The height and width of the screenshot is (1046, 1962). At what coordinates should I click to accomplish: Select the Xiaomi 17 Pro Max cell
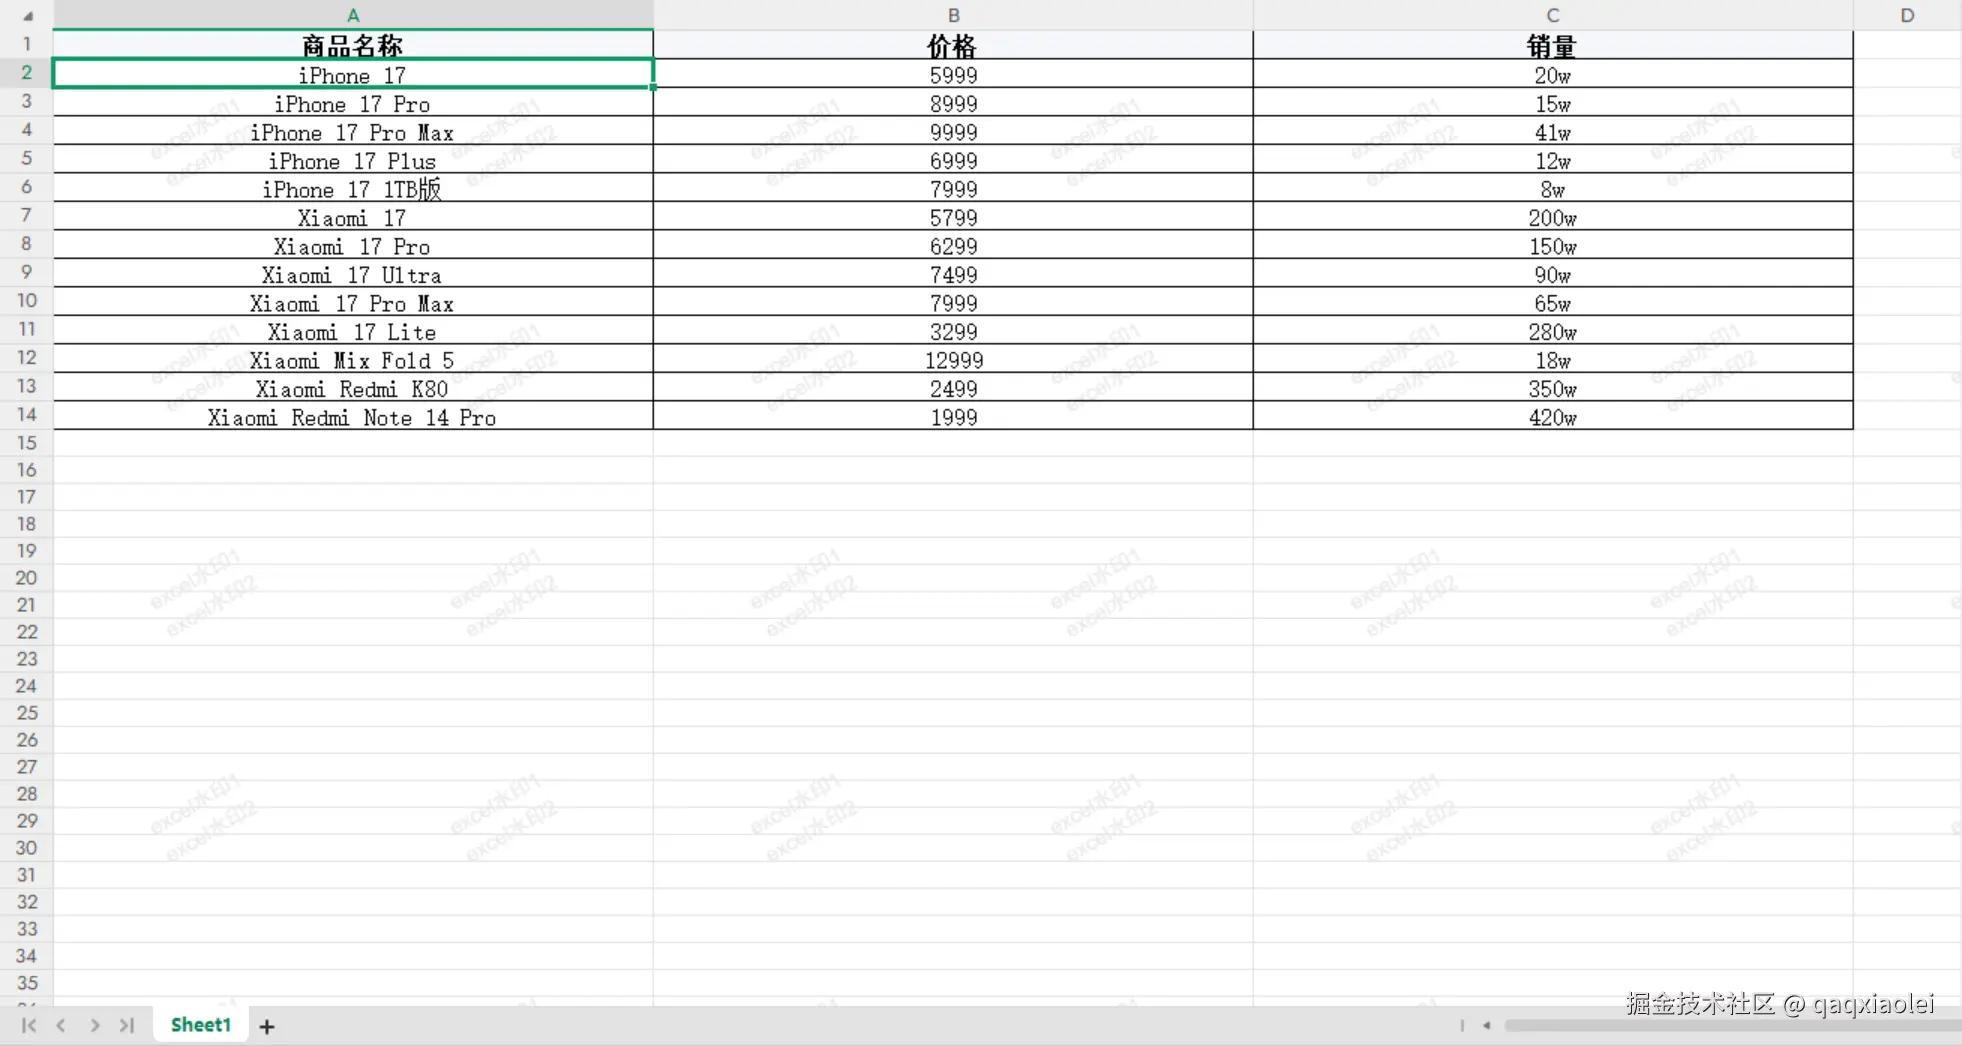tap(353, 302)
